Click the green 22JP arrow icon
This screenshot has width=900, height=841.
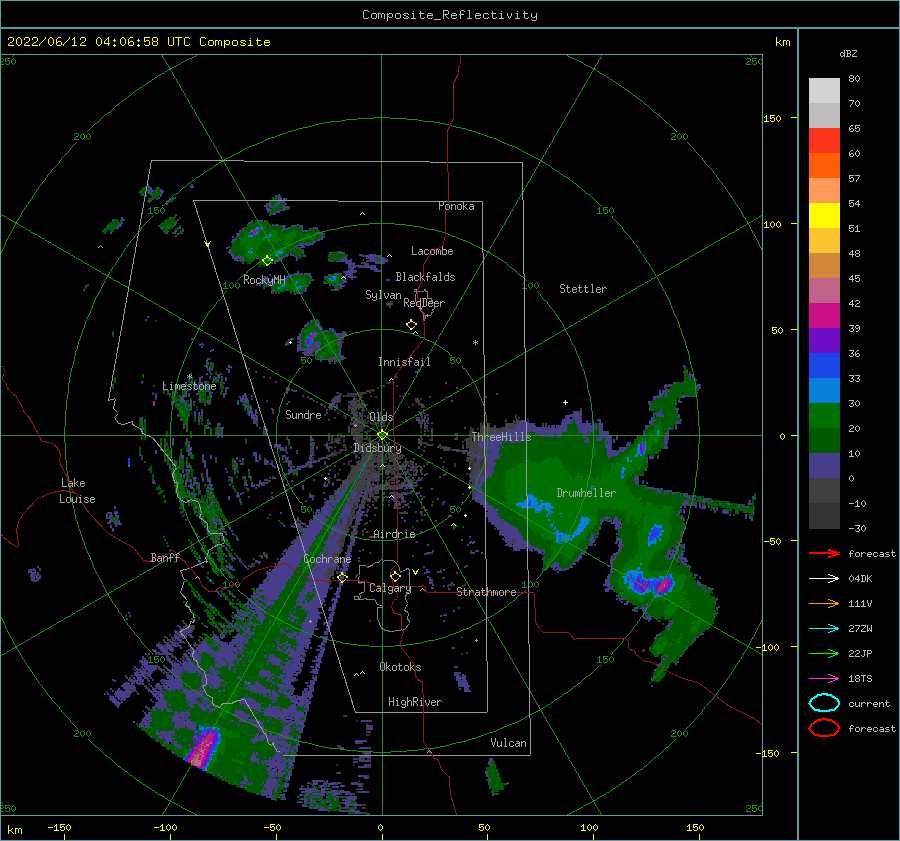coord(824,653)
